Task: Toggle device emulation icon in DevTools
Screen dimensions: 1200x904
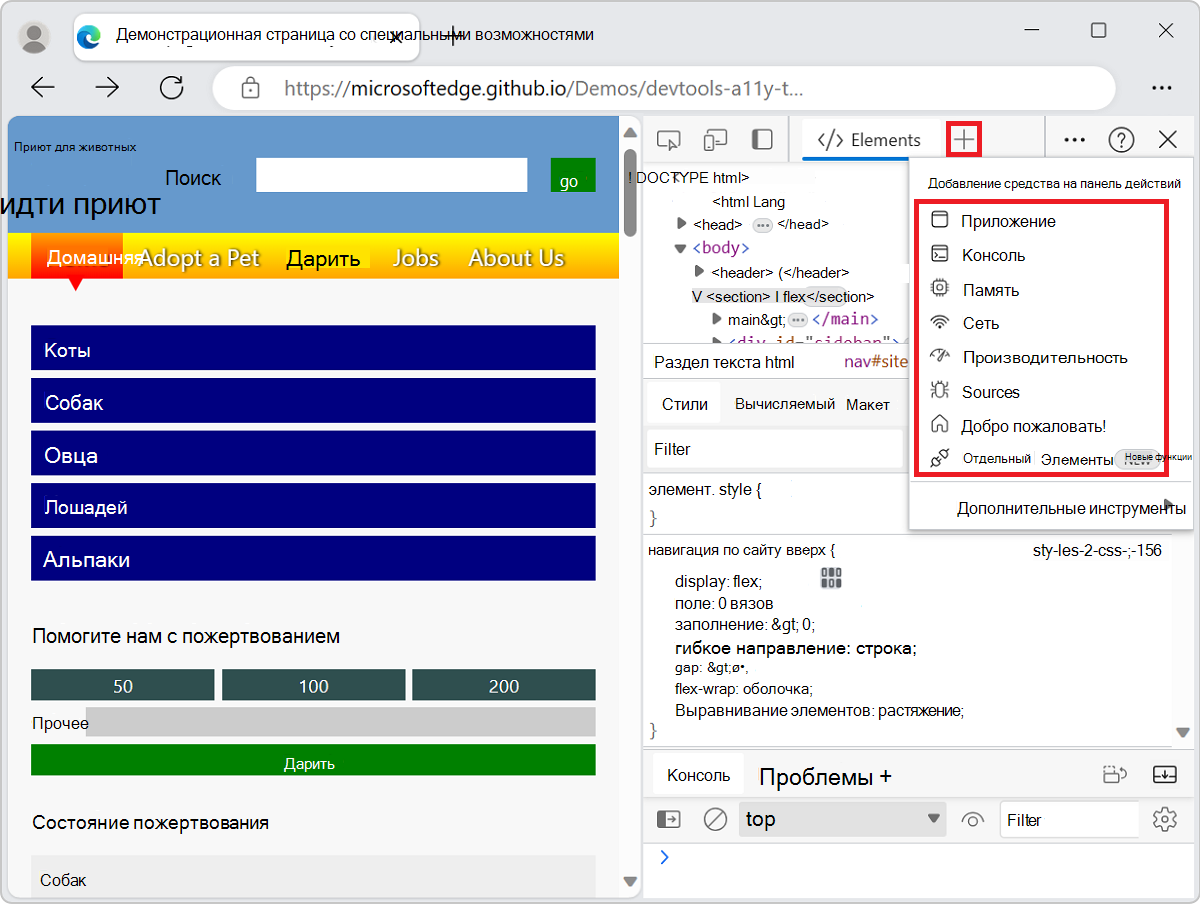Action: click(x=715, y=140)
